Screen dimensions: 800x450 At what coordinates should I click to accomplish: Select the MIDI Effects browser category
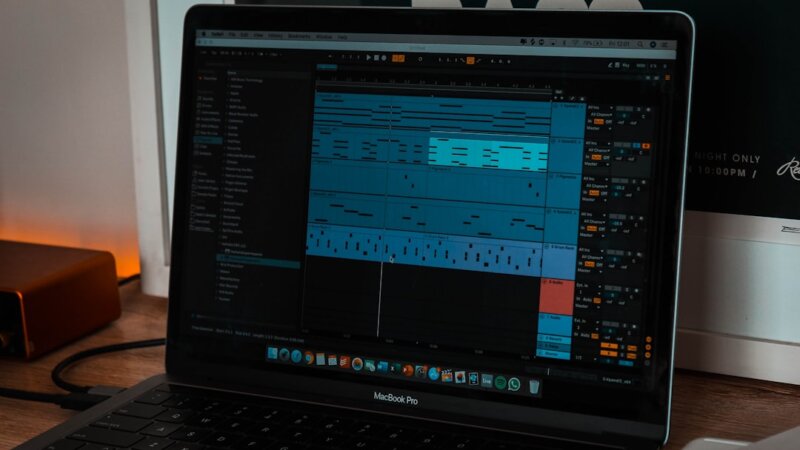209,126
